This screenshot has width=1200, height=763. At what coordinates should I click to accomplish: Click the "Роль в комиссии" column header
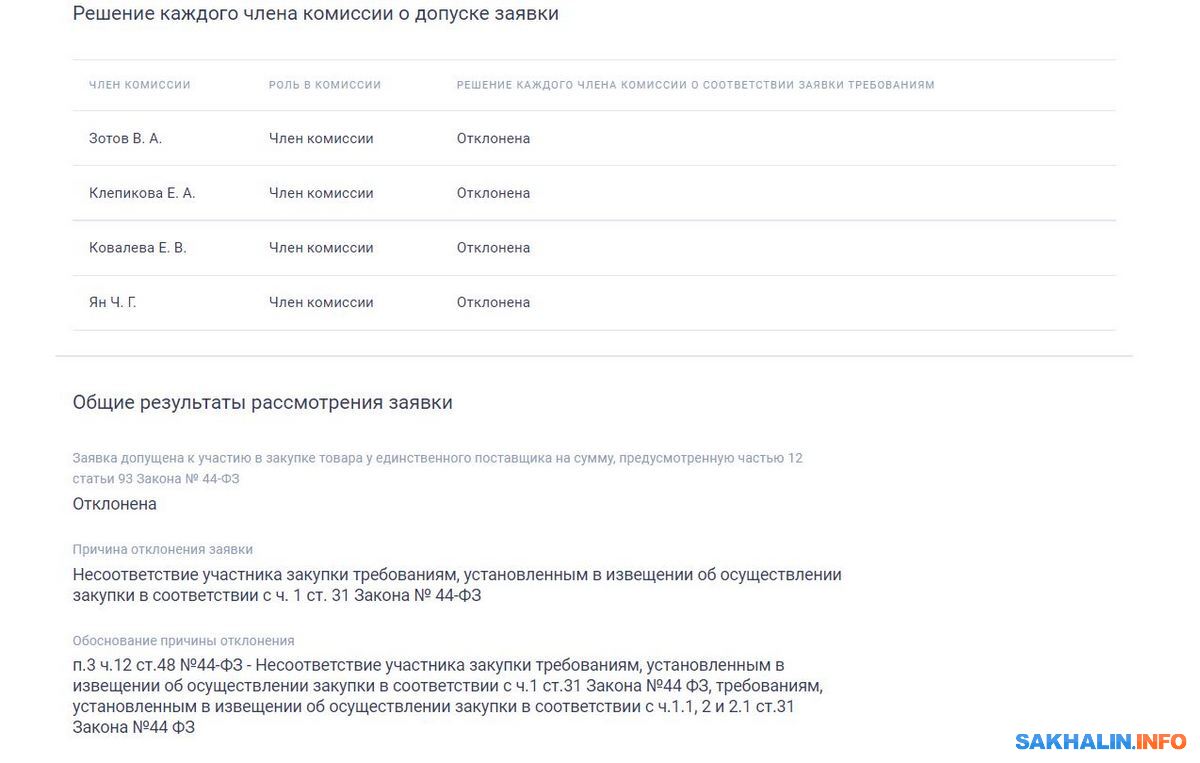[x=325, y=85]
